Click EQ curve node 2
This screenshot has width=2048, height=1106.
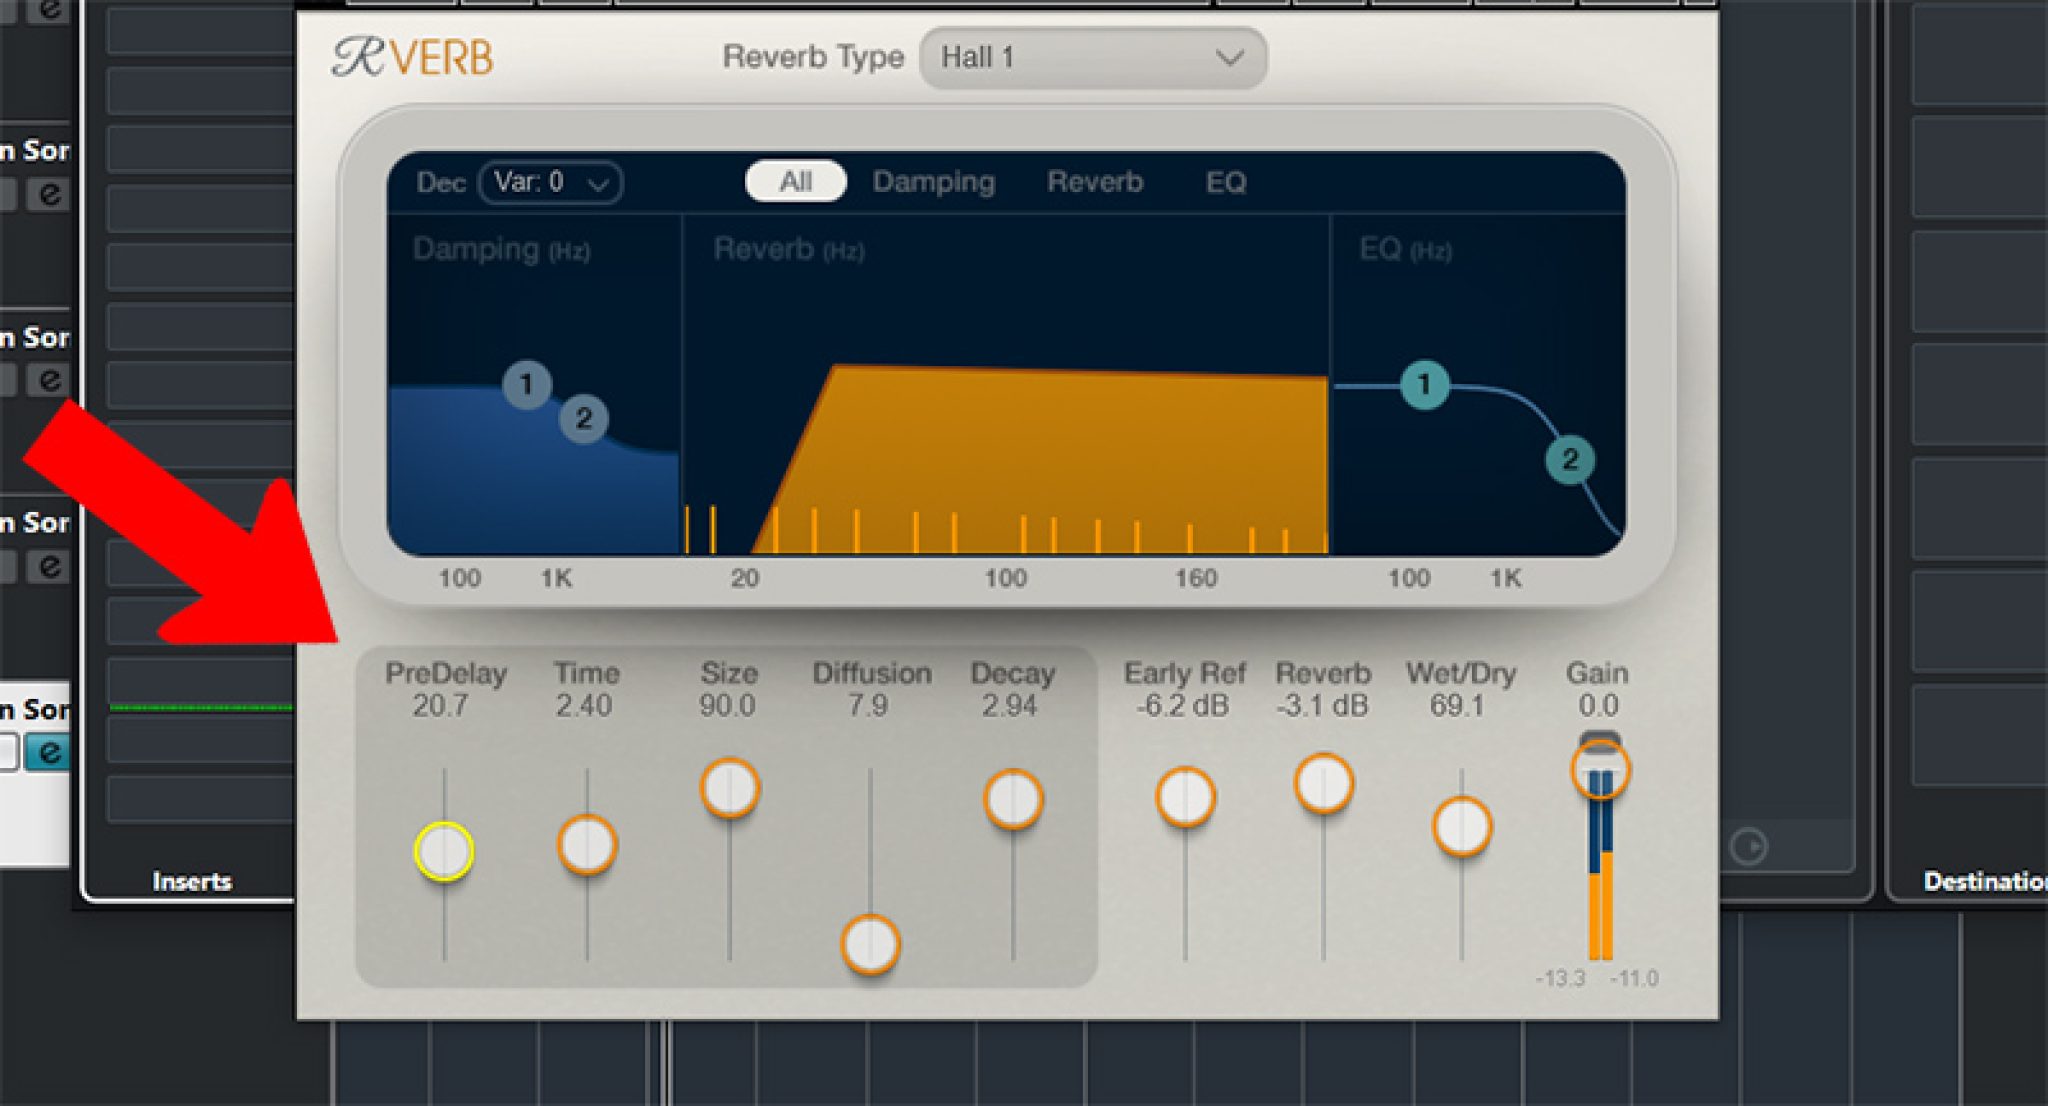point(1567,459)
